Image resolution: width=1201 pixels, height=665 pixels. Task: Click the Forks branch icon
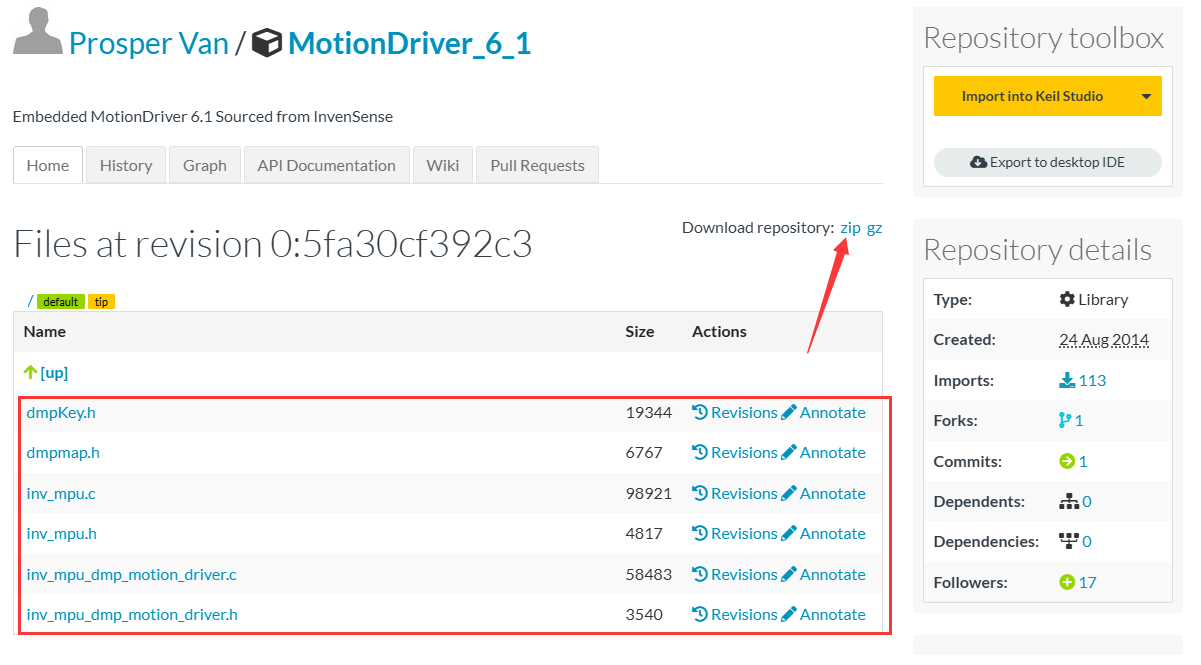[x=1065, y=421]
